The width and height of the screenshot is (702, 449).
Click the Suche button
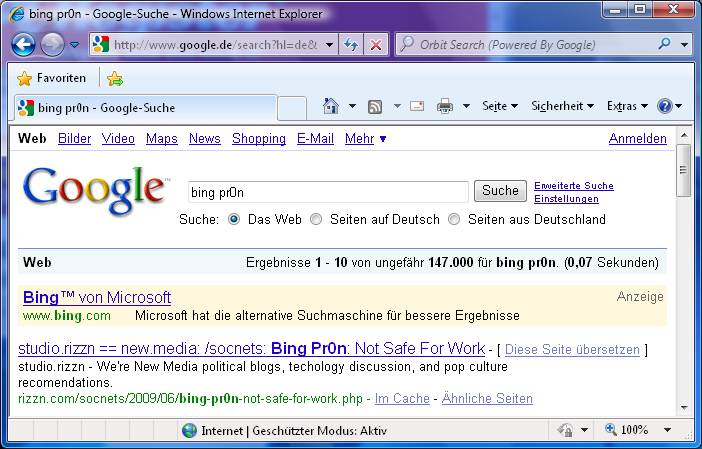click(500, 191)
